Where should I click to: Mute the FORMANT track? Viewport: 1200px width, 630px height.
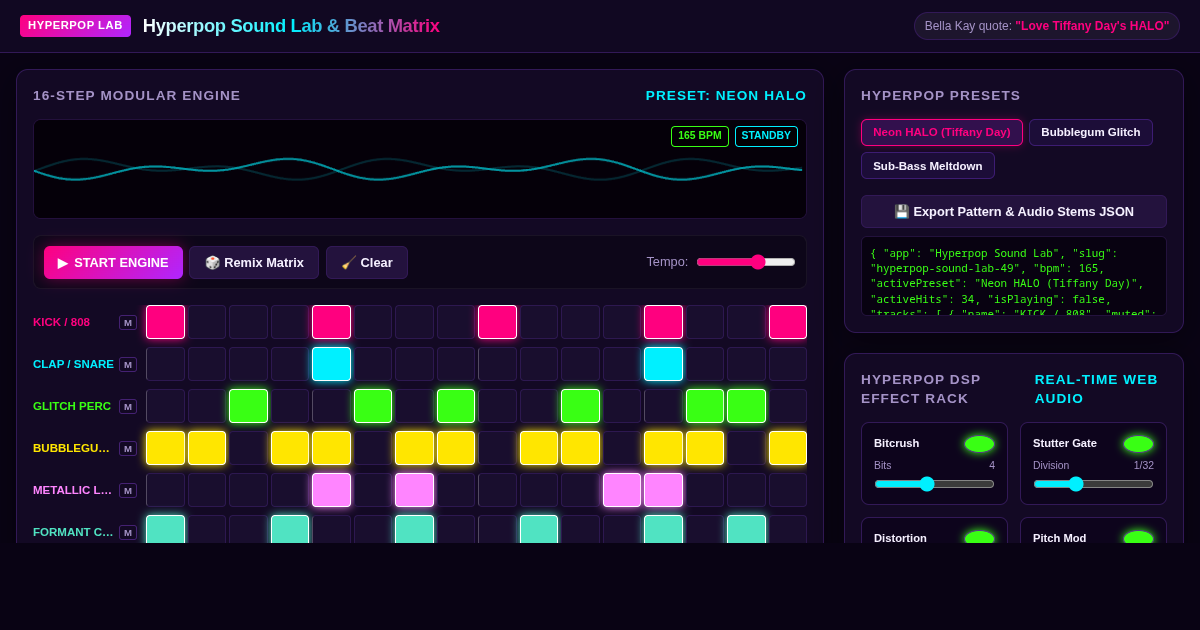[128, 532]
